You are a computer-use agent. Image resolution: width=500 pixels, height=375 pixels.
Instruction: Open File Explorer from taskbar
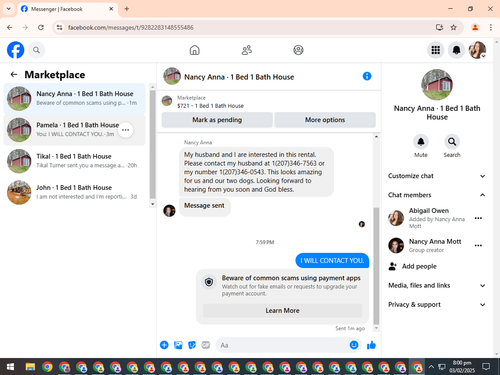pyautogui.click(x=30, y=367)
